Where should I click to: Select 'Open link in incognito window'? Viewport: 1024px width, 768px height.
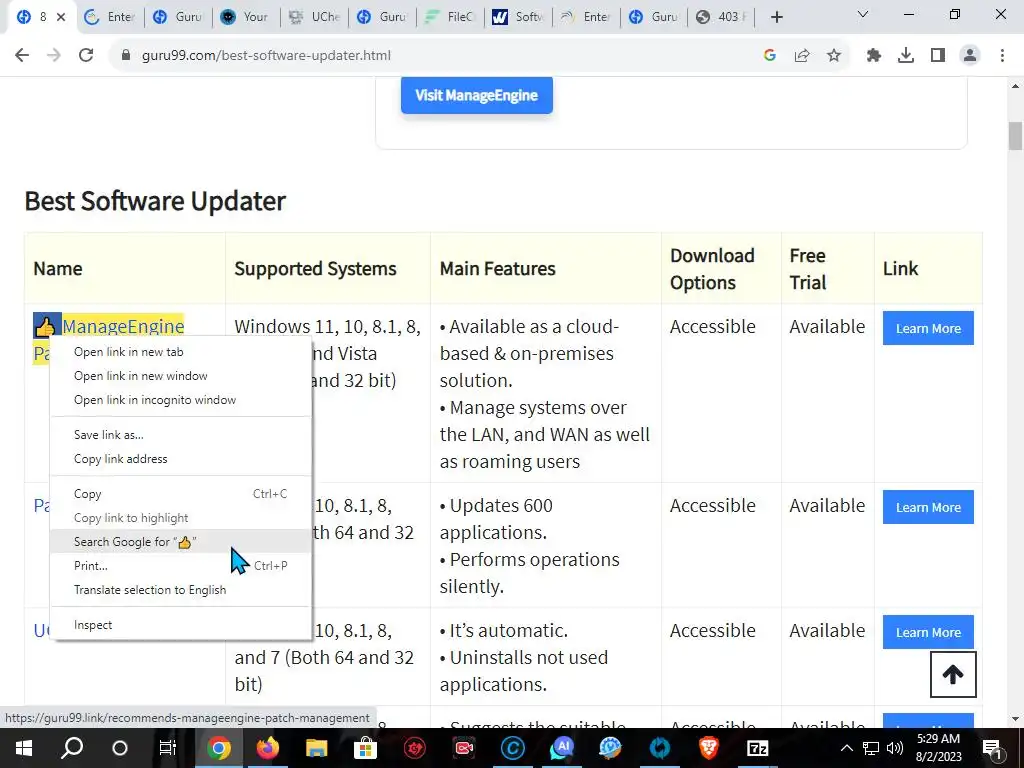(x=181, y=400)
